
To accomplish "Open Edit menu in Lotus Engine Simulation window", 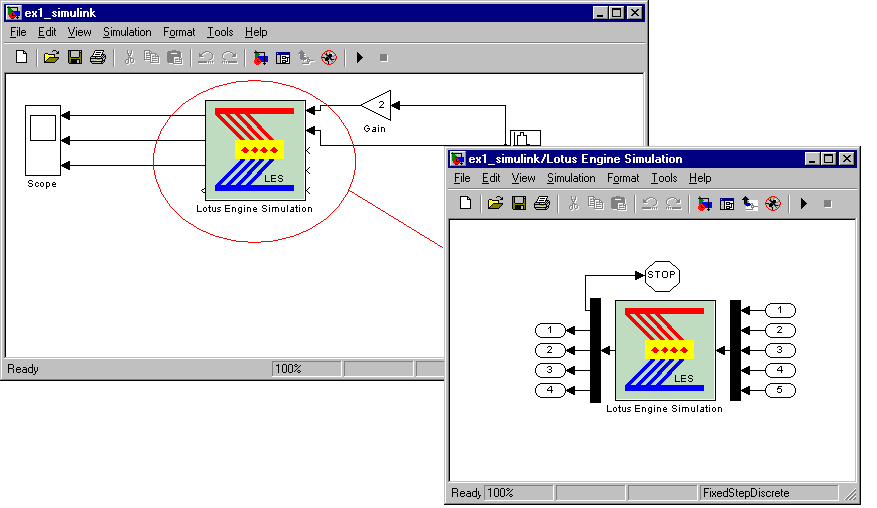I will [491, 178].
